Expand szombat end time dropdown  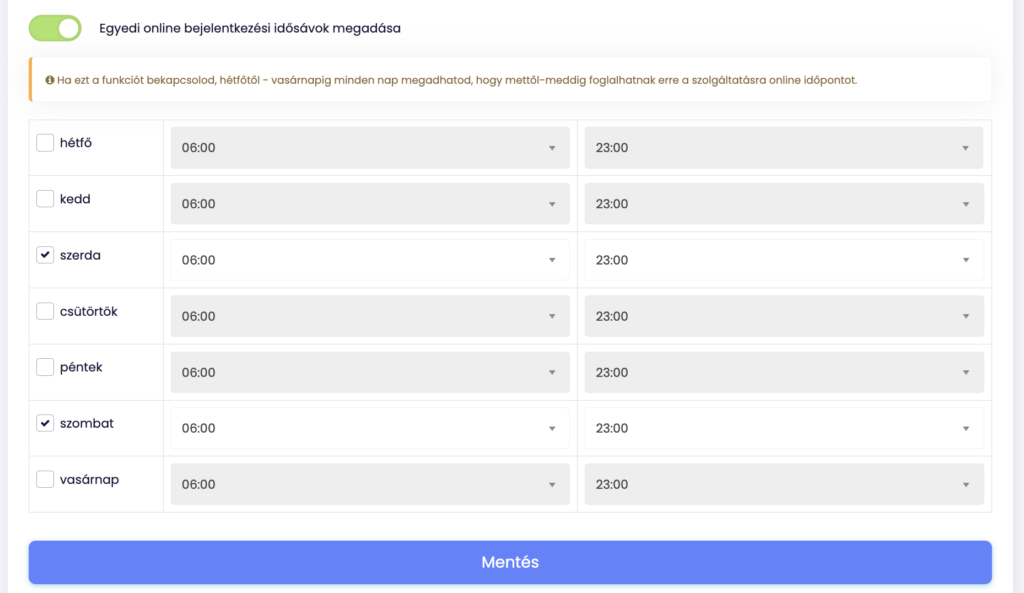click(784, 428)
